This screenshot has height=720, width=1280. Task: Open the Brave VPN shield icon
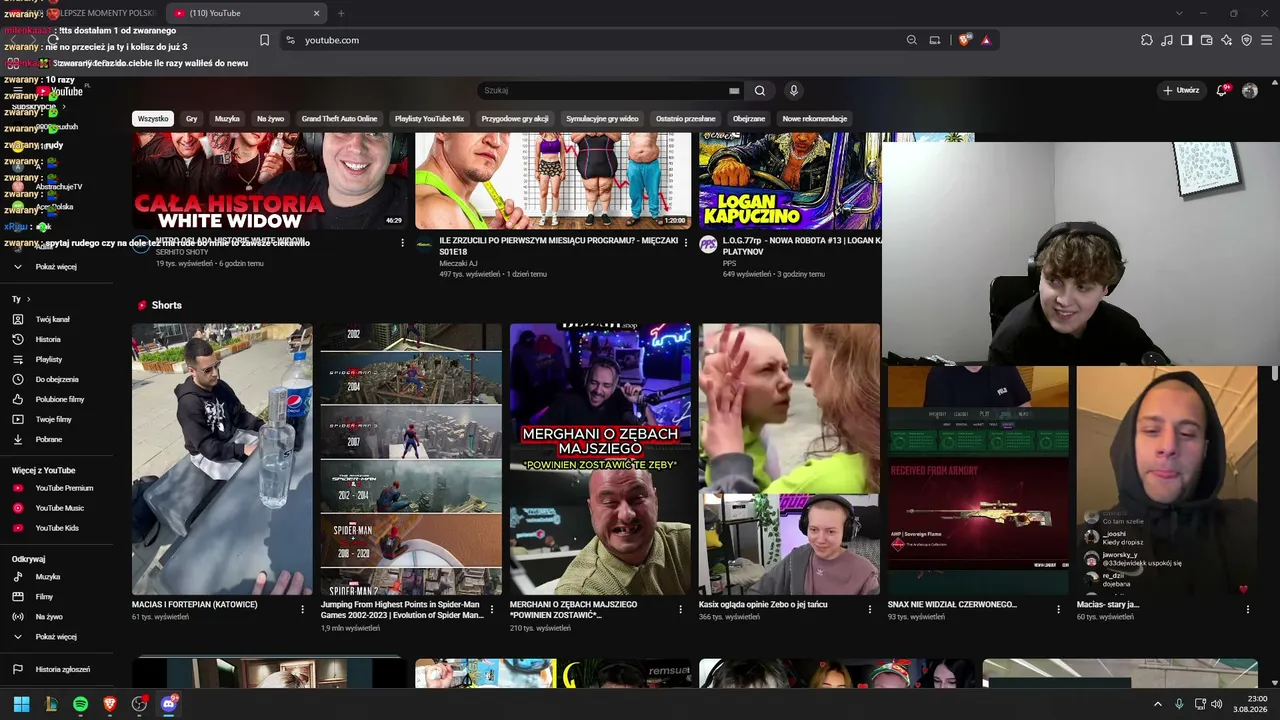1247,40
